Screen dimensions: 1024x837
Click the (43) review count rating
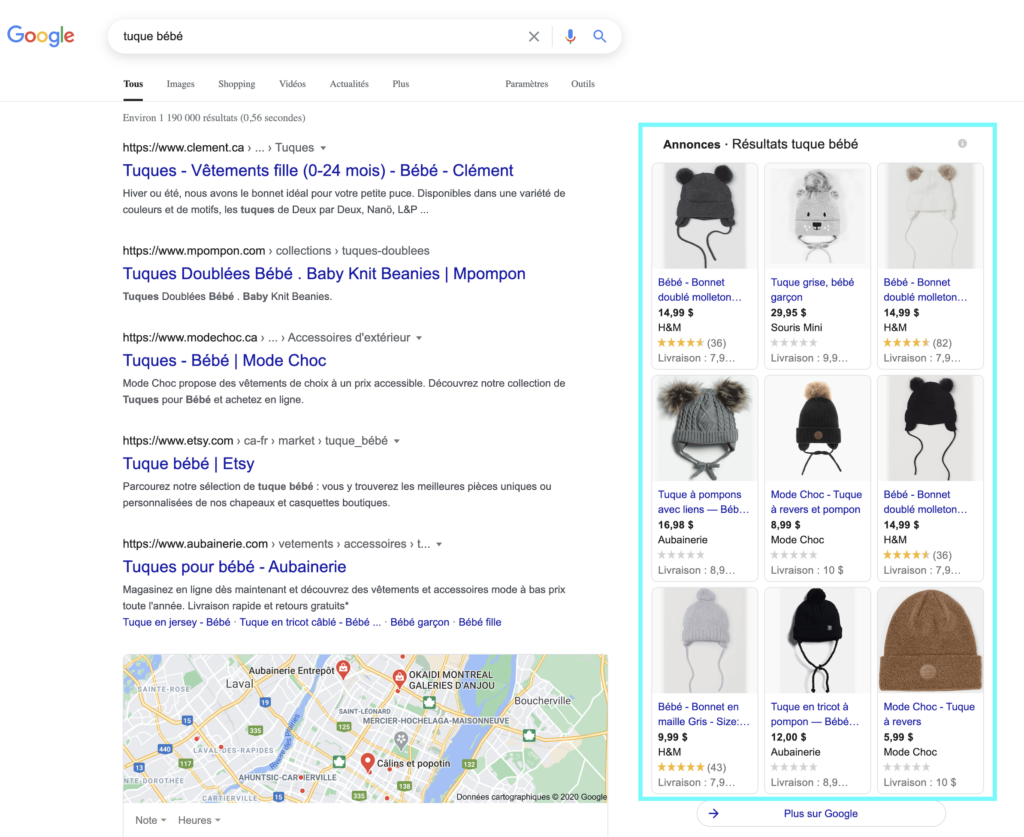692,767
